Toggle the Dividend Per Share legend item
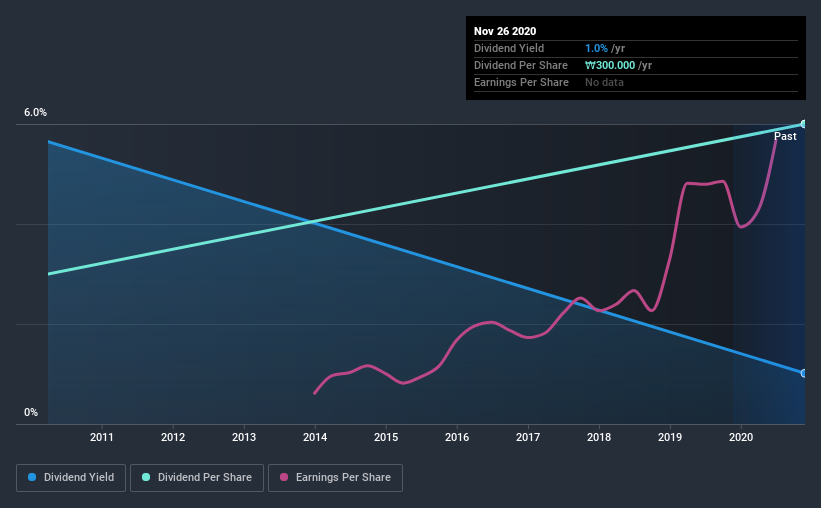 tap(202, 478)
